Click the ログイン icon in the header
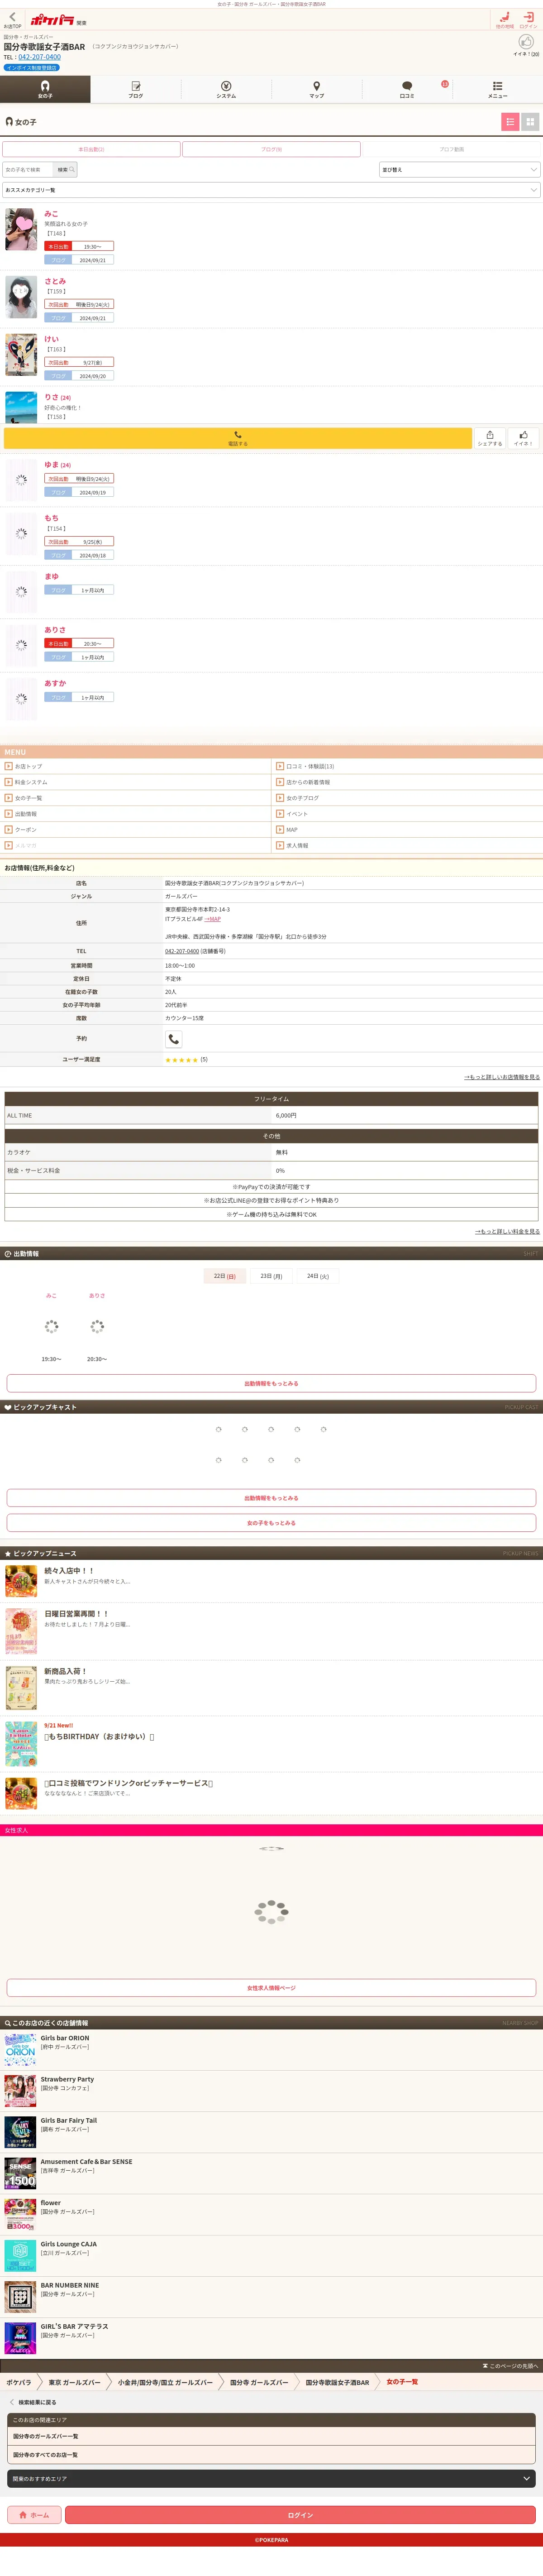The width and height of the screenshot is (543, 2576). click(x=528, y=19)
